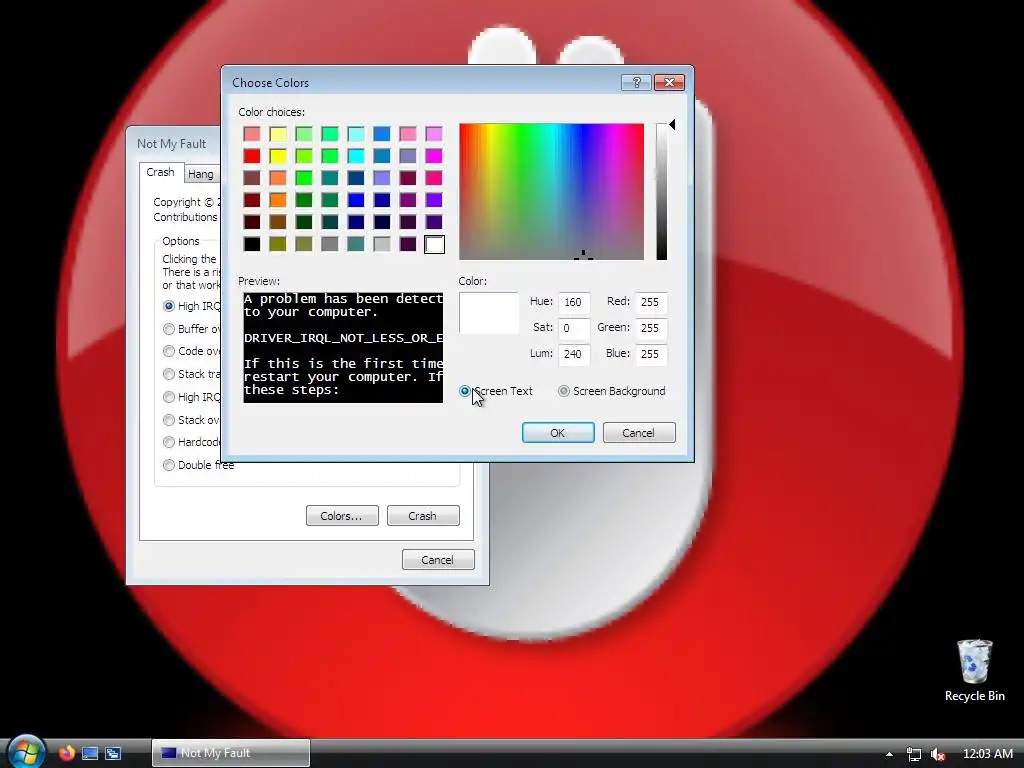Click the help question-mark button in Choose Colors
Screen dimensions: 1024x768
637,82
